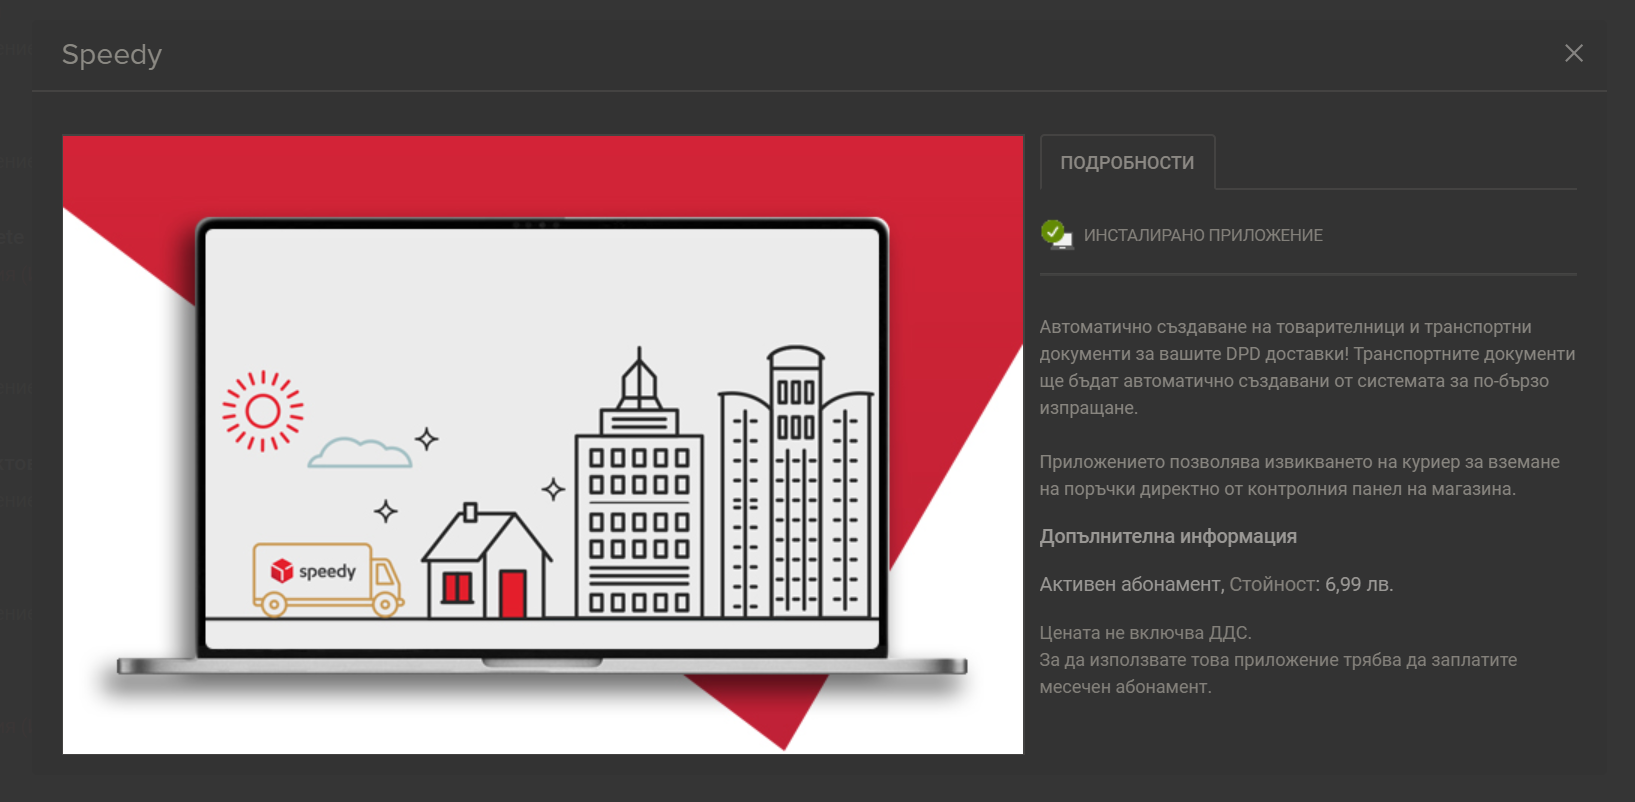The image size is (1635, 802).
Task: Select the ИНСТАЛИРАНО ПРИЛОЖЕНИЕ status label
Action: tap(1203, 235)
